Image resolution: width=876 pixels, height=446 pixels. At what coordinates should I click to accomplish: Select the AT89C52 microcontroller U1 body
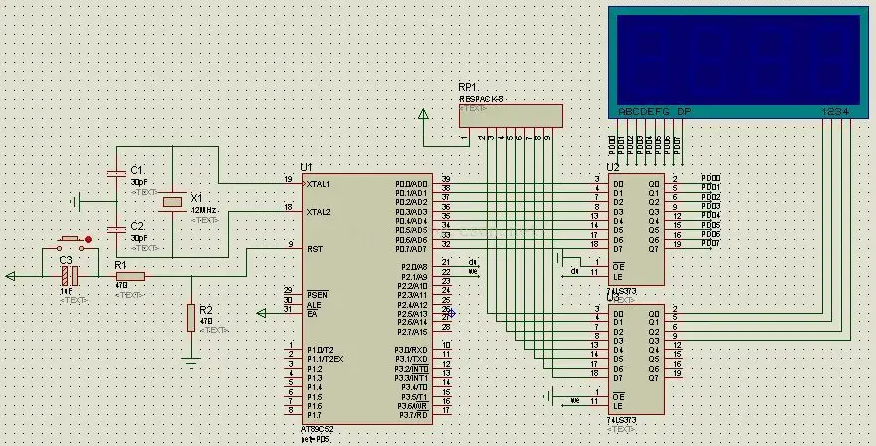tap(367, 298)
